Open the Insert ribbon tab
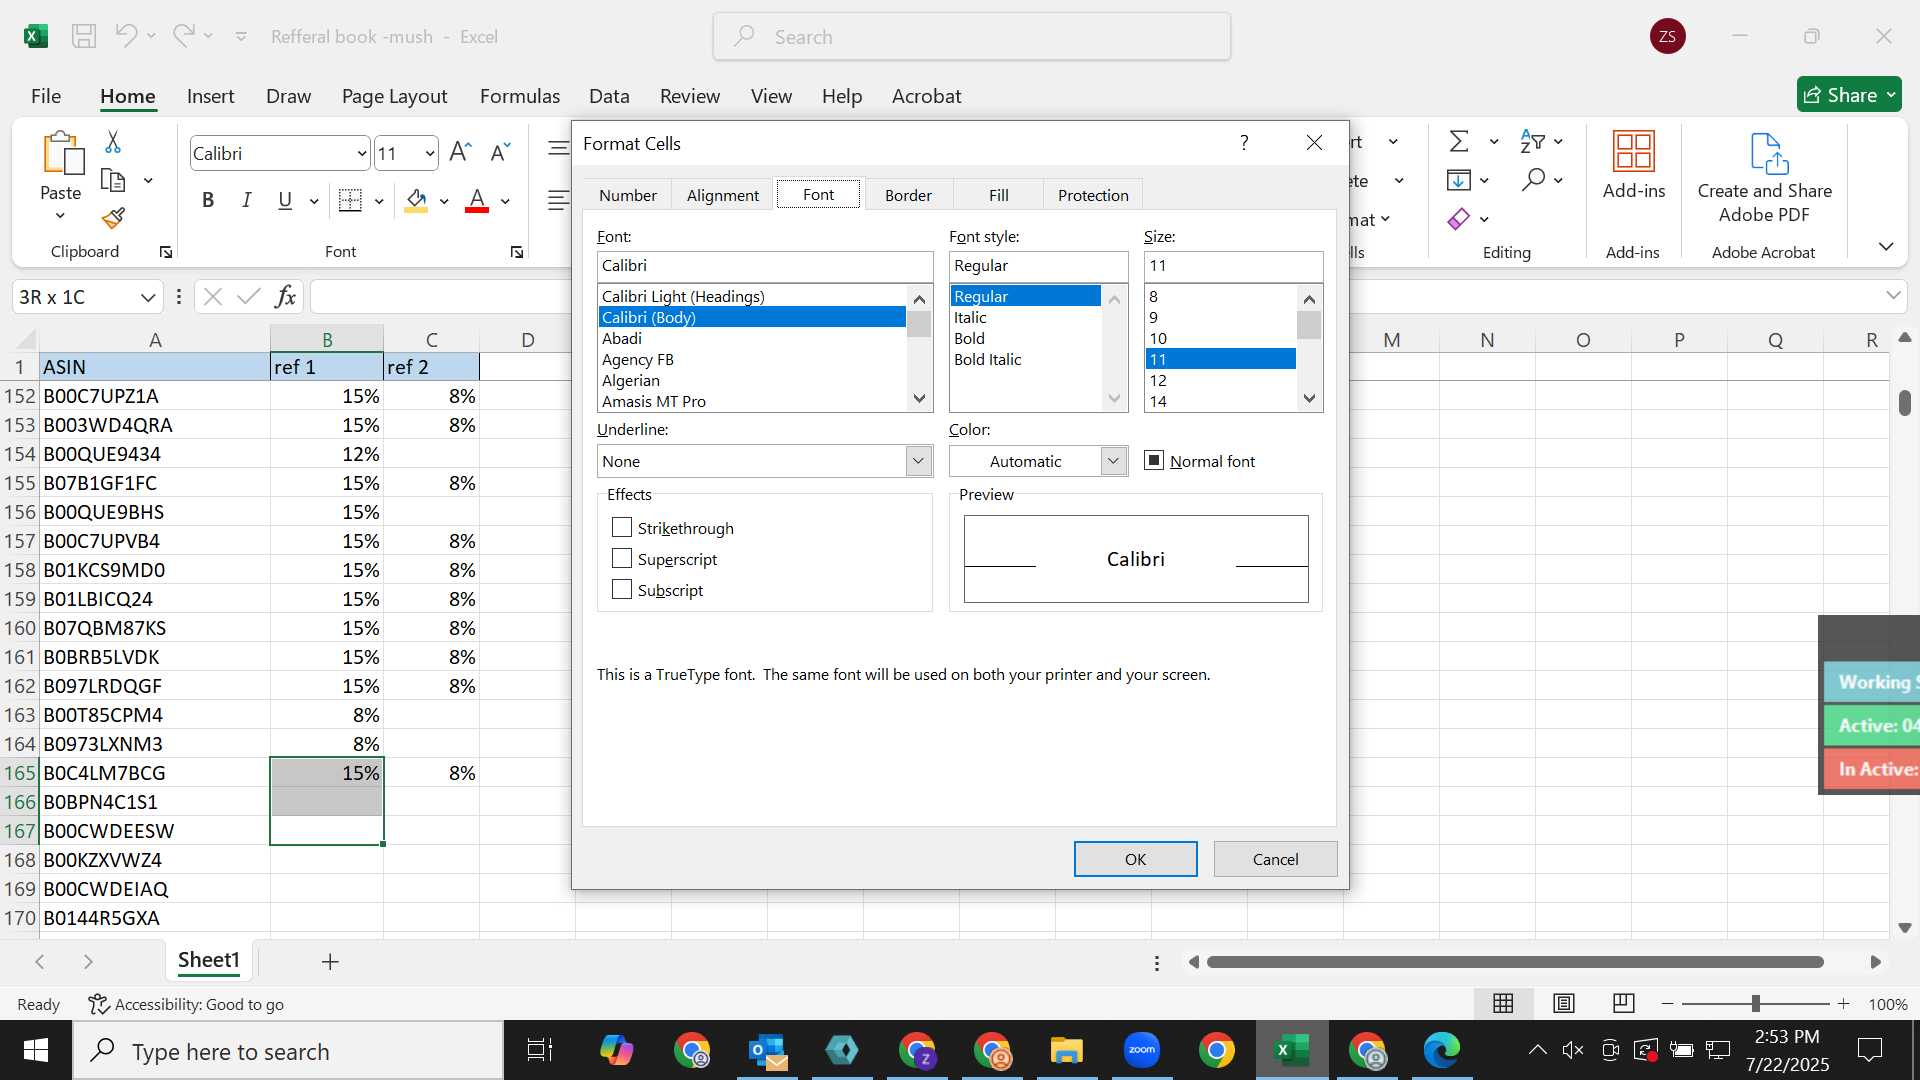 pyautogui.click(x=210, y=96)
